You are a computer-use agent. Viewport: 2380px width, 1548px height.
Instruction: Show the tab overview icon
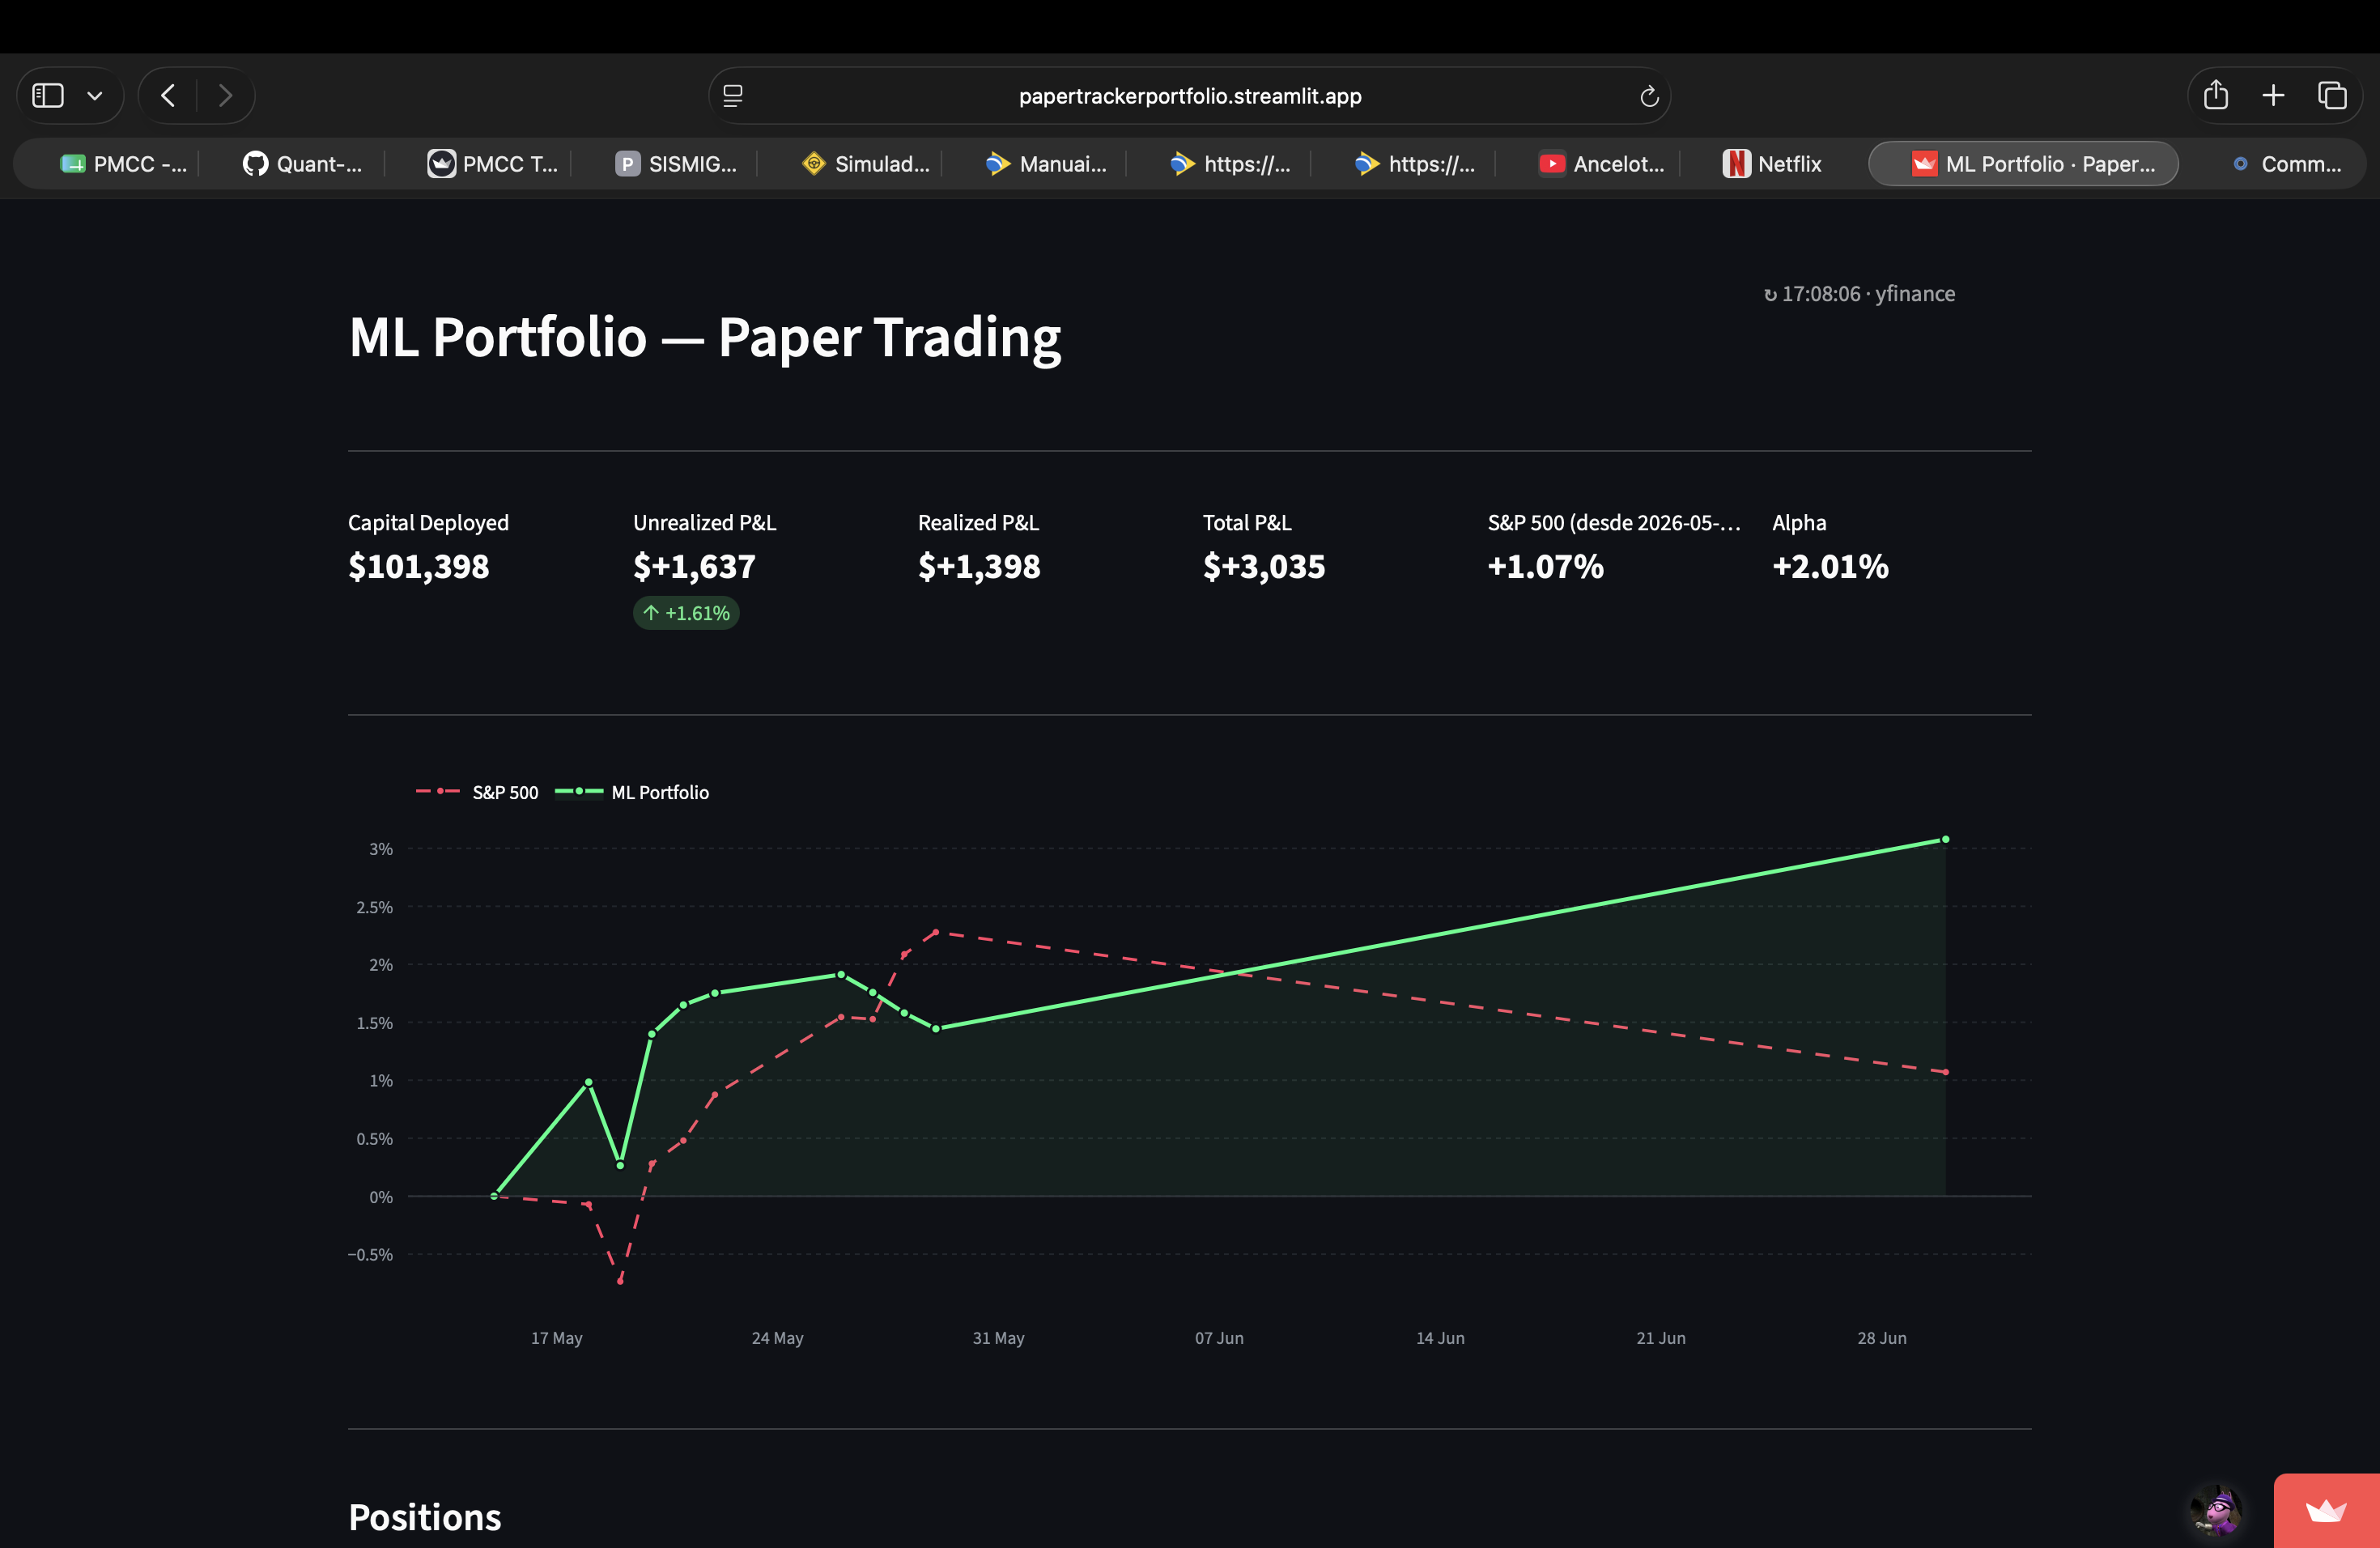(x=2332, y=95)
